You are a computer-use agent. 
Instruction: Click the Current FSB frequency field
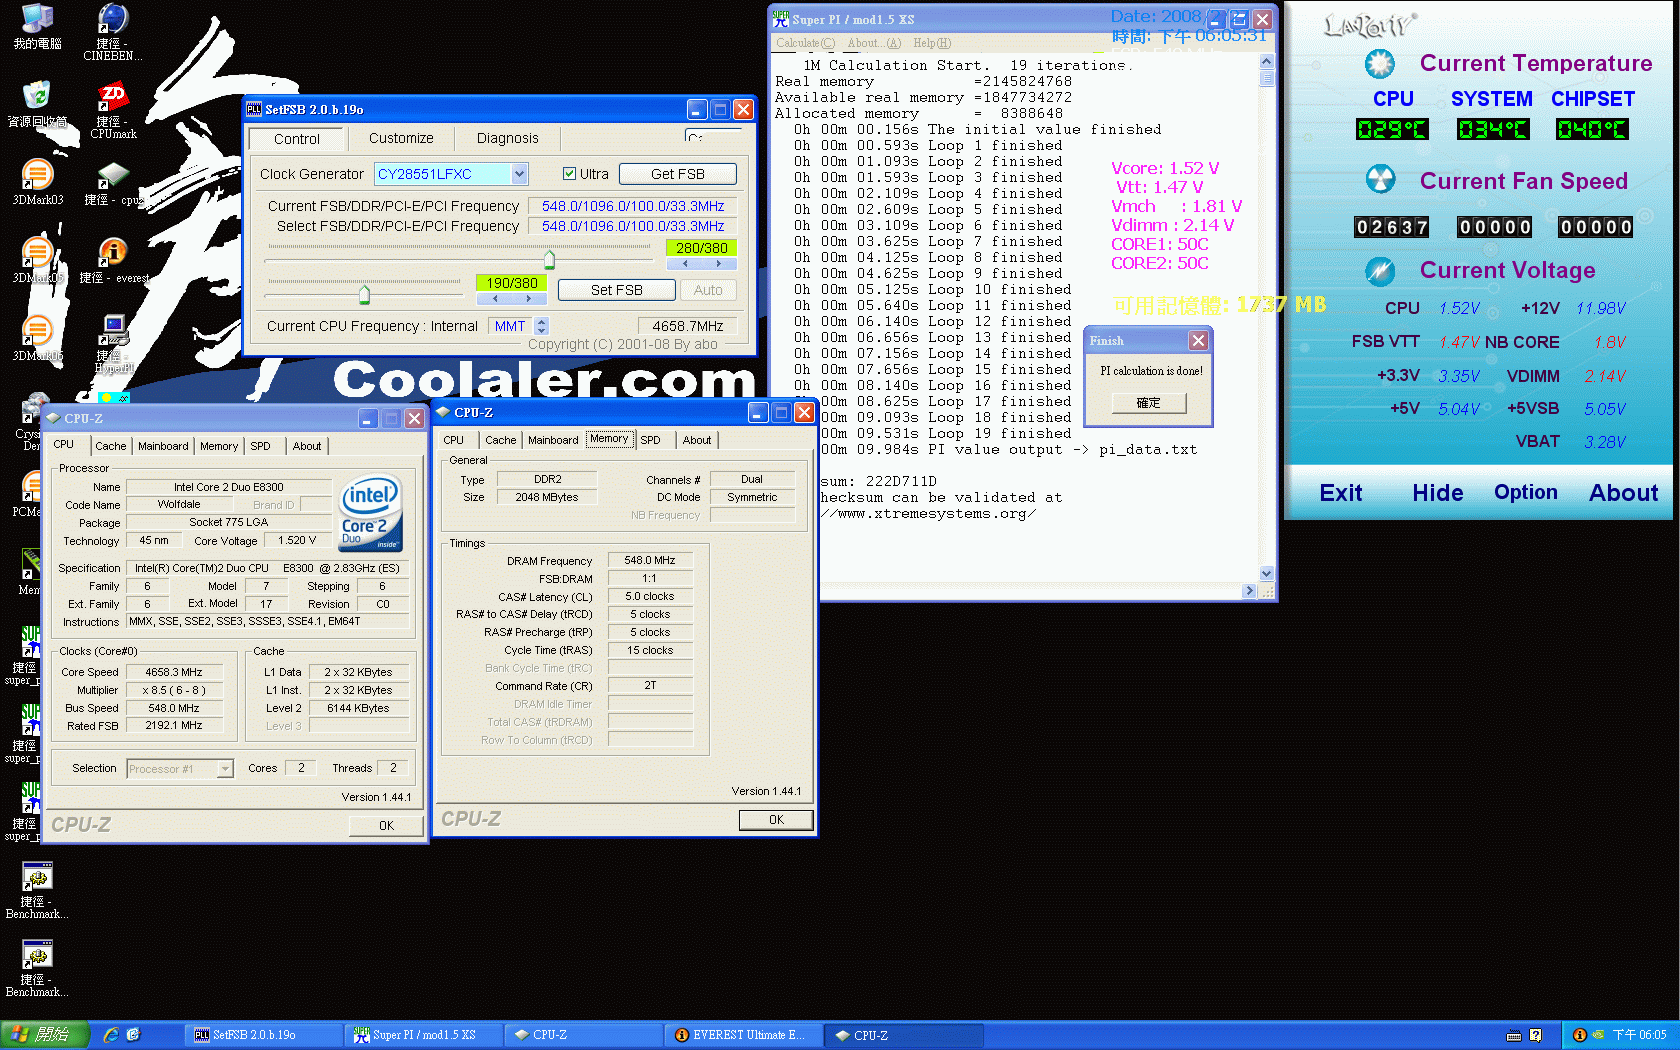[x=633, y=206]
